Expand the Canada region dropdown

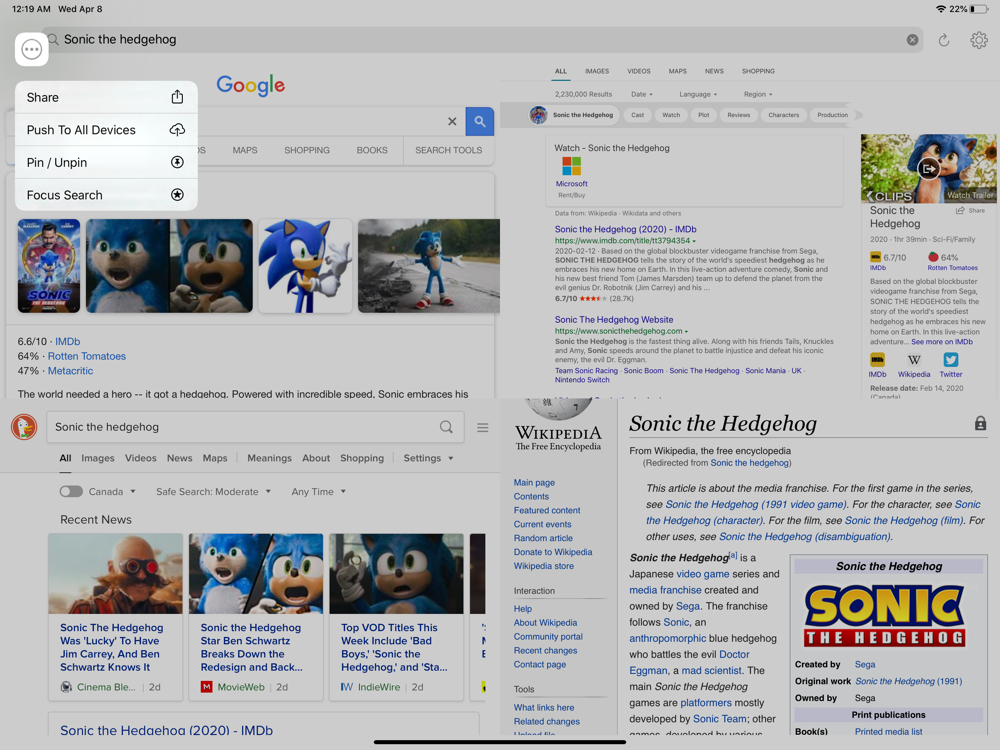coord(112,492)
